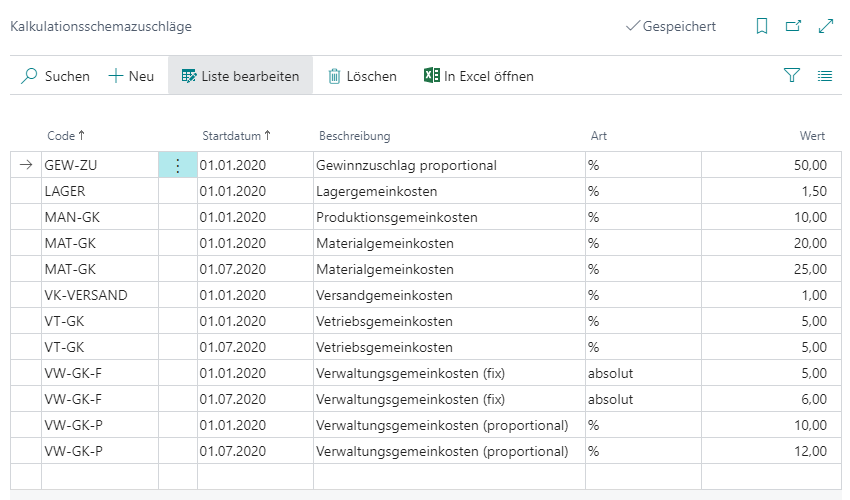Viewport: 850px width, 500px height.
Task: Select the VK-VERSAND code cell
Action: 100,295
